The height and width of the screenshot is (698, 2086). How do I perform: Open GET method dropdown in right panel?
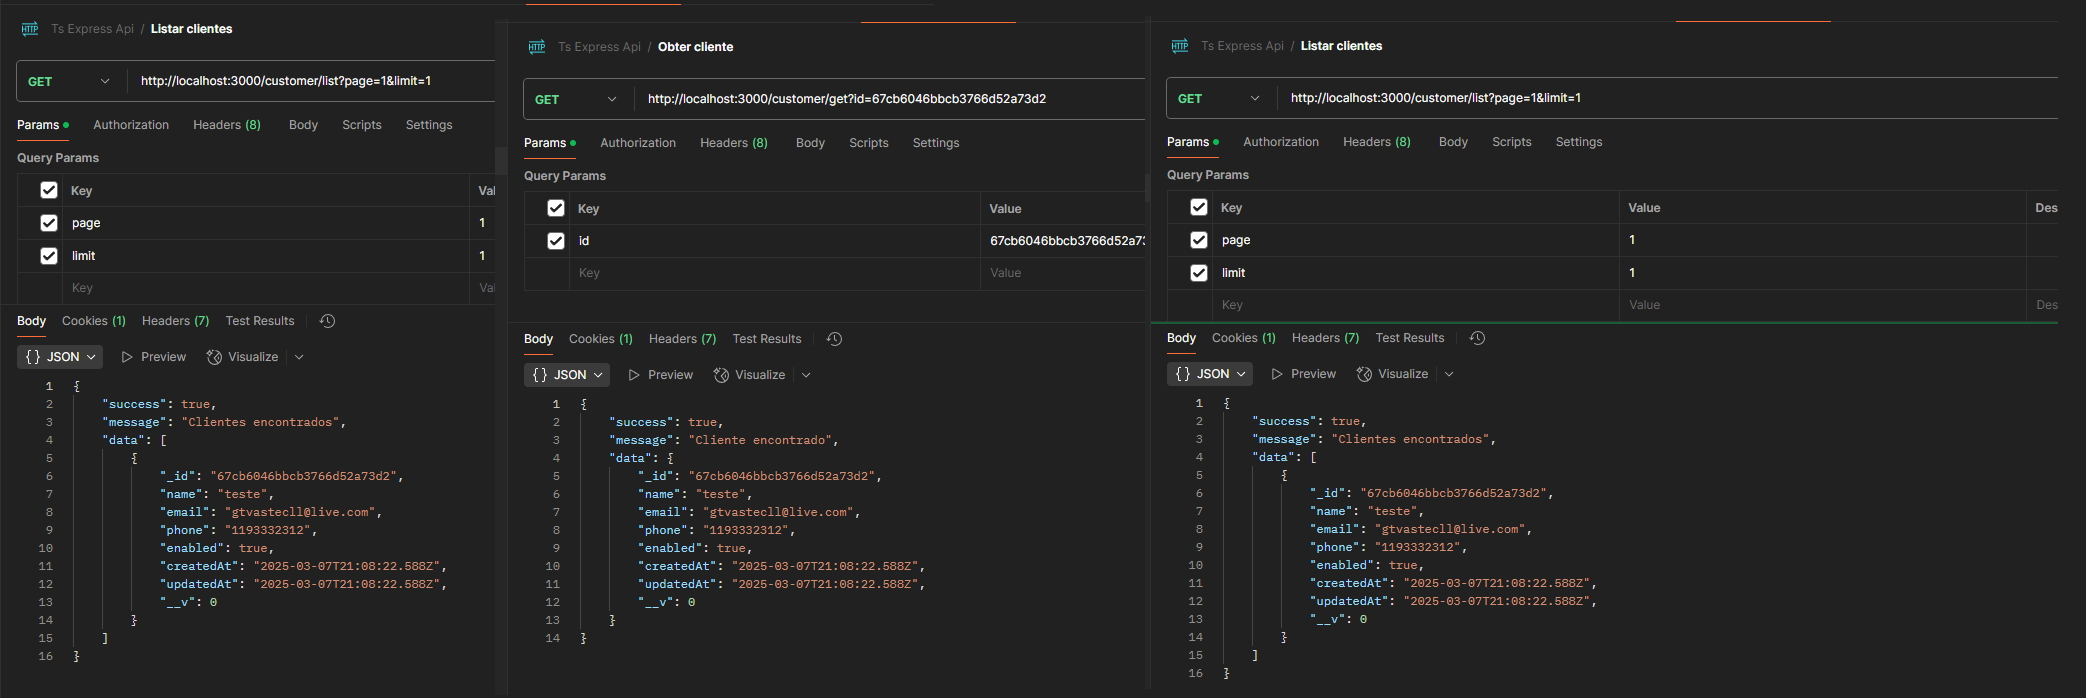tap(1219, 98)
